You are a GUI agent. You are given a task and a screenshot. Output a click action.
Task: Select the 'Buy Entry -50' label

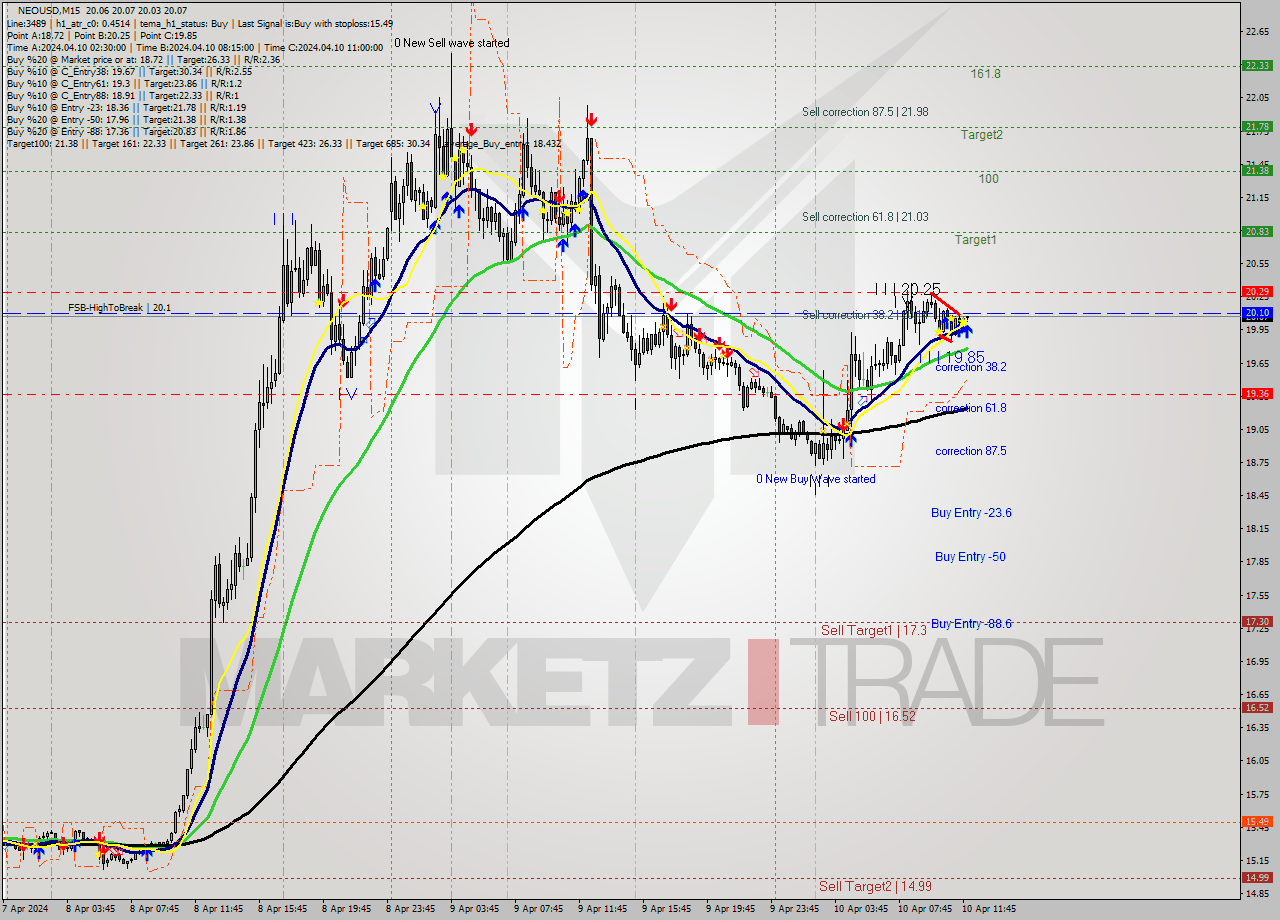pos(970,557)
